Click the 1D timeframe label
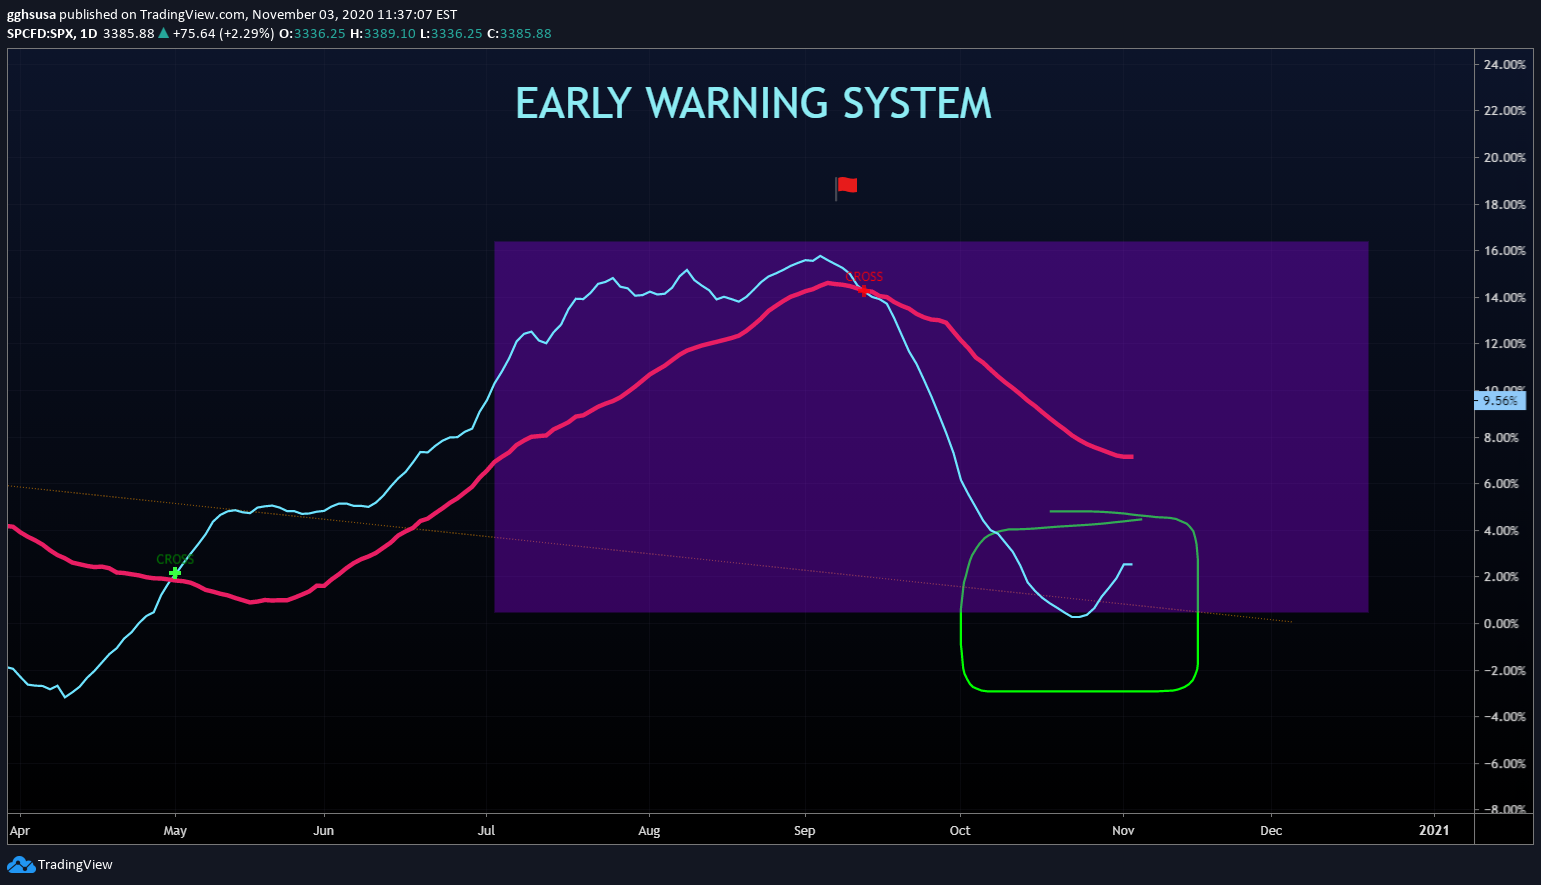 89,33
